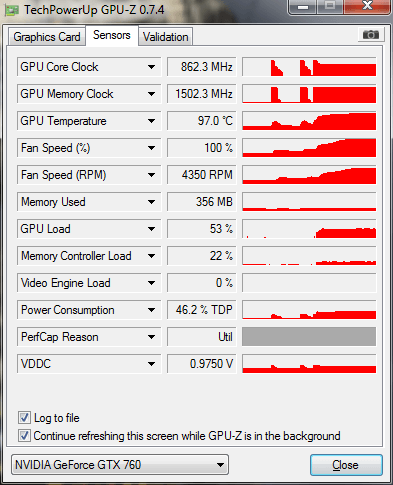Open the Validation tab
The height and width of the screenshot is (485, 393).
(166, 37)
